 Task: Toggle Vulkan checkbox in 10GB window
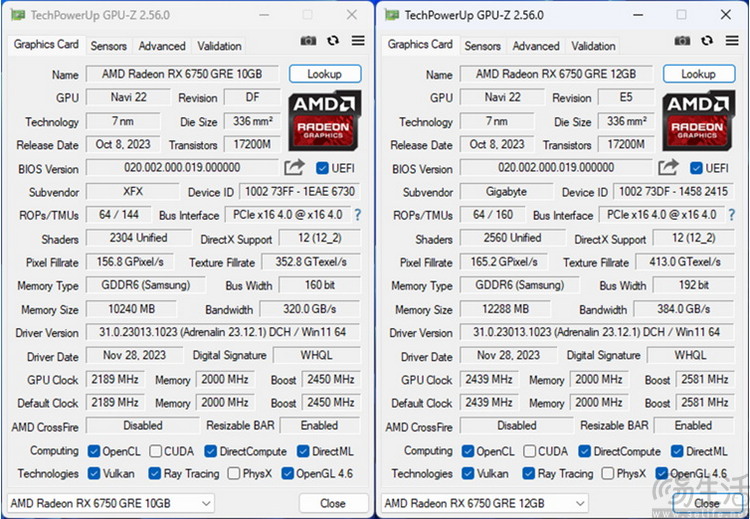pyautogui.click(x=94, y=474)
